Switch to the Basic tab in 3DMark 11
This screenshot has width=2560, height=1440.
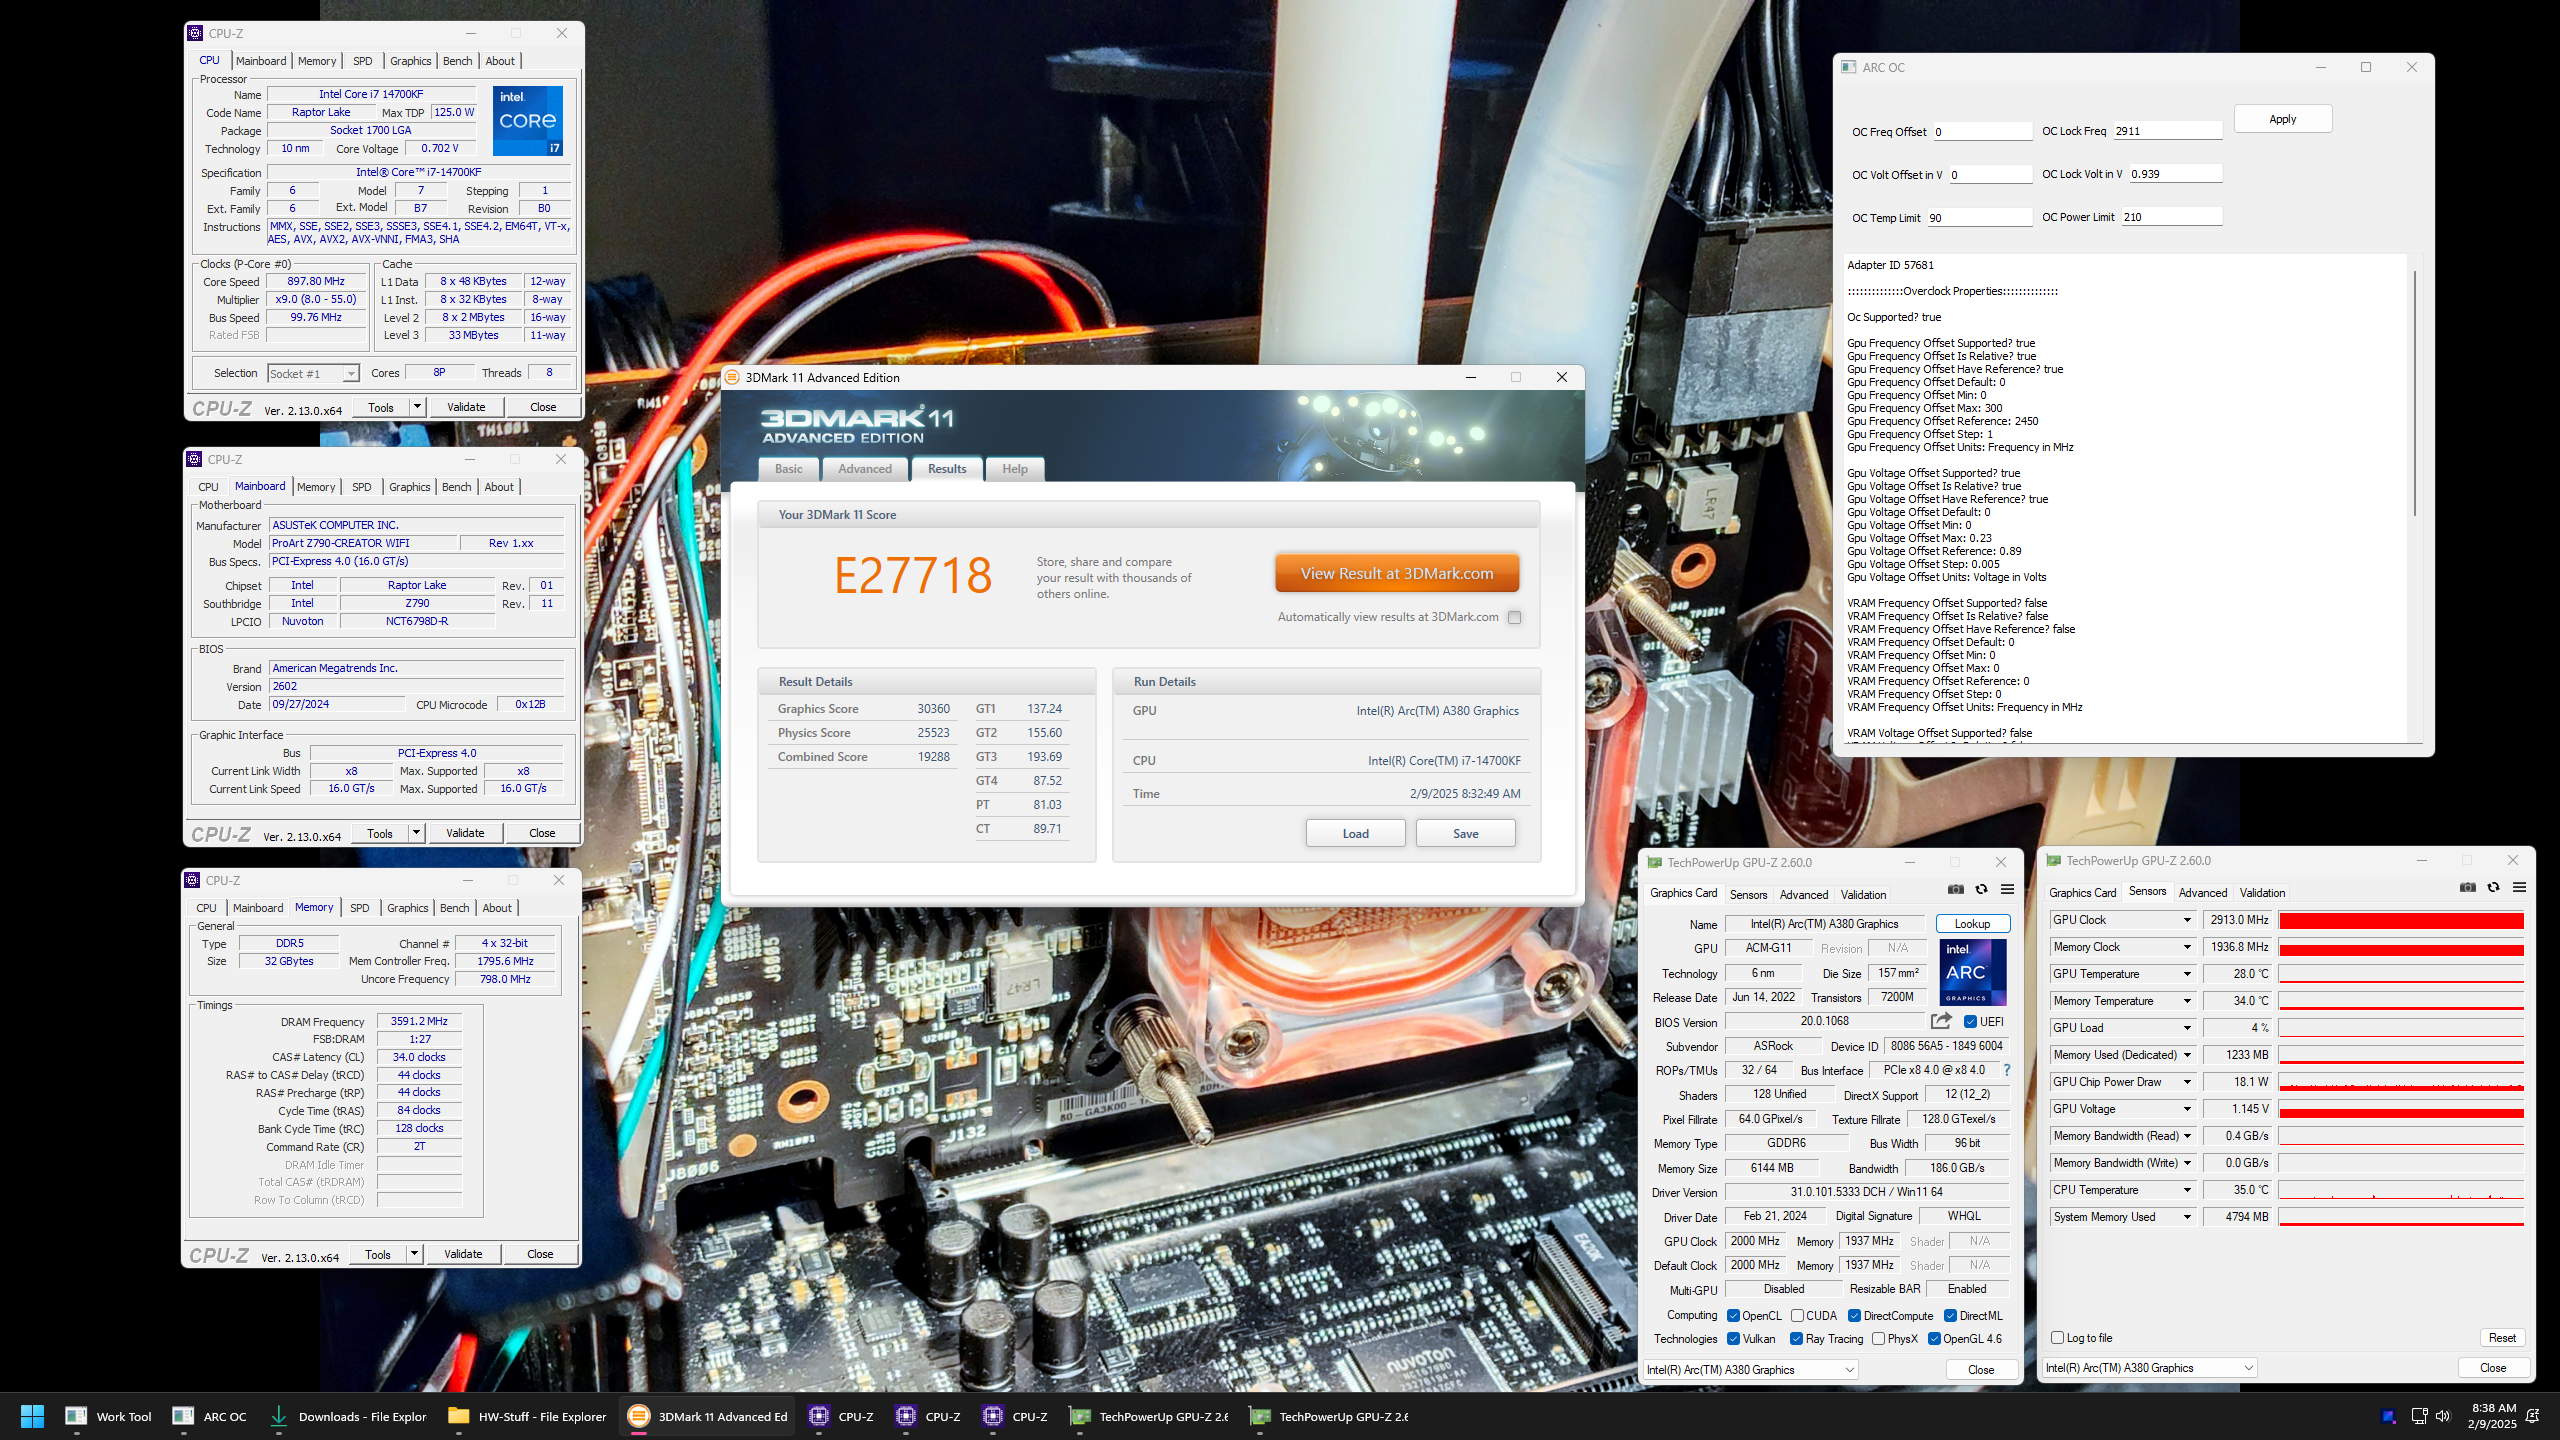click(788, 469)
